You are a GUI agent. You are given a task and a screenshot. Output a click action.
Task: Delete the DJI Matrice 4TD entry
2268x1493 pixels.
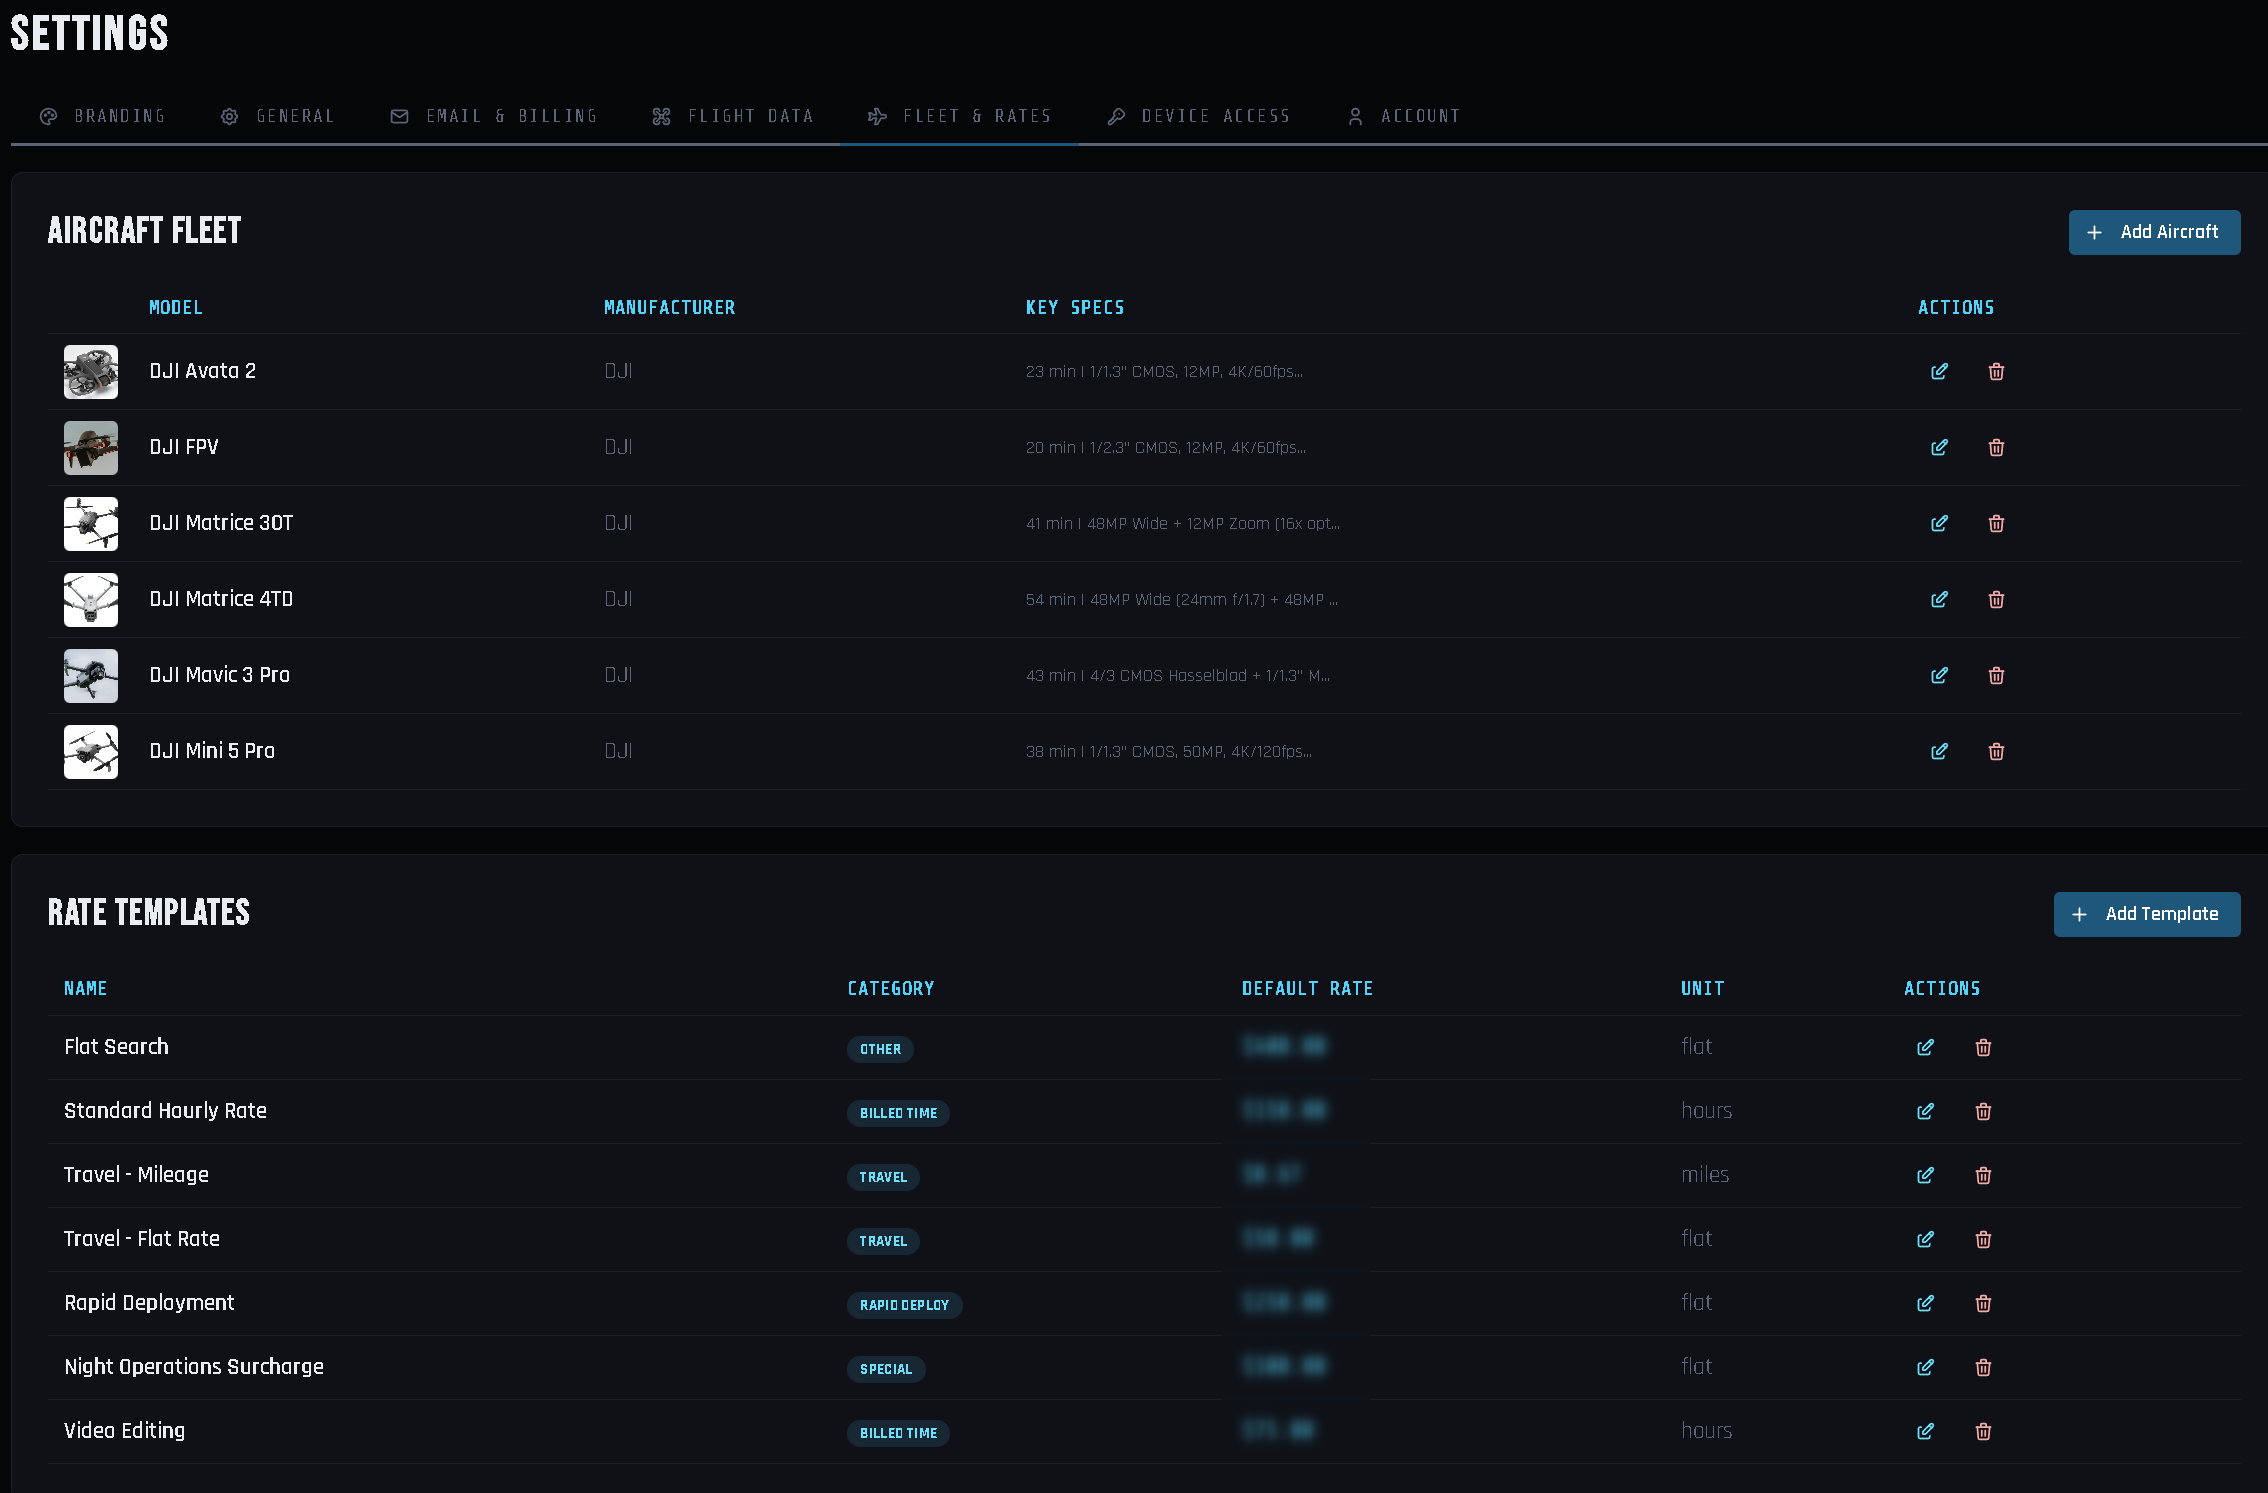point(1996,599)
